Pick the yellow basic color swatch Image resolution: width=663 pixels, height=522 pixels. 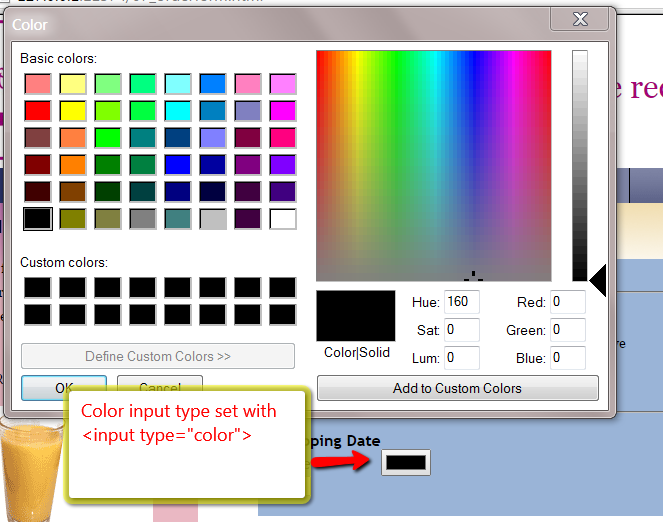pos(73,110)
